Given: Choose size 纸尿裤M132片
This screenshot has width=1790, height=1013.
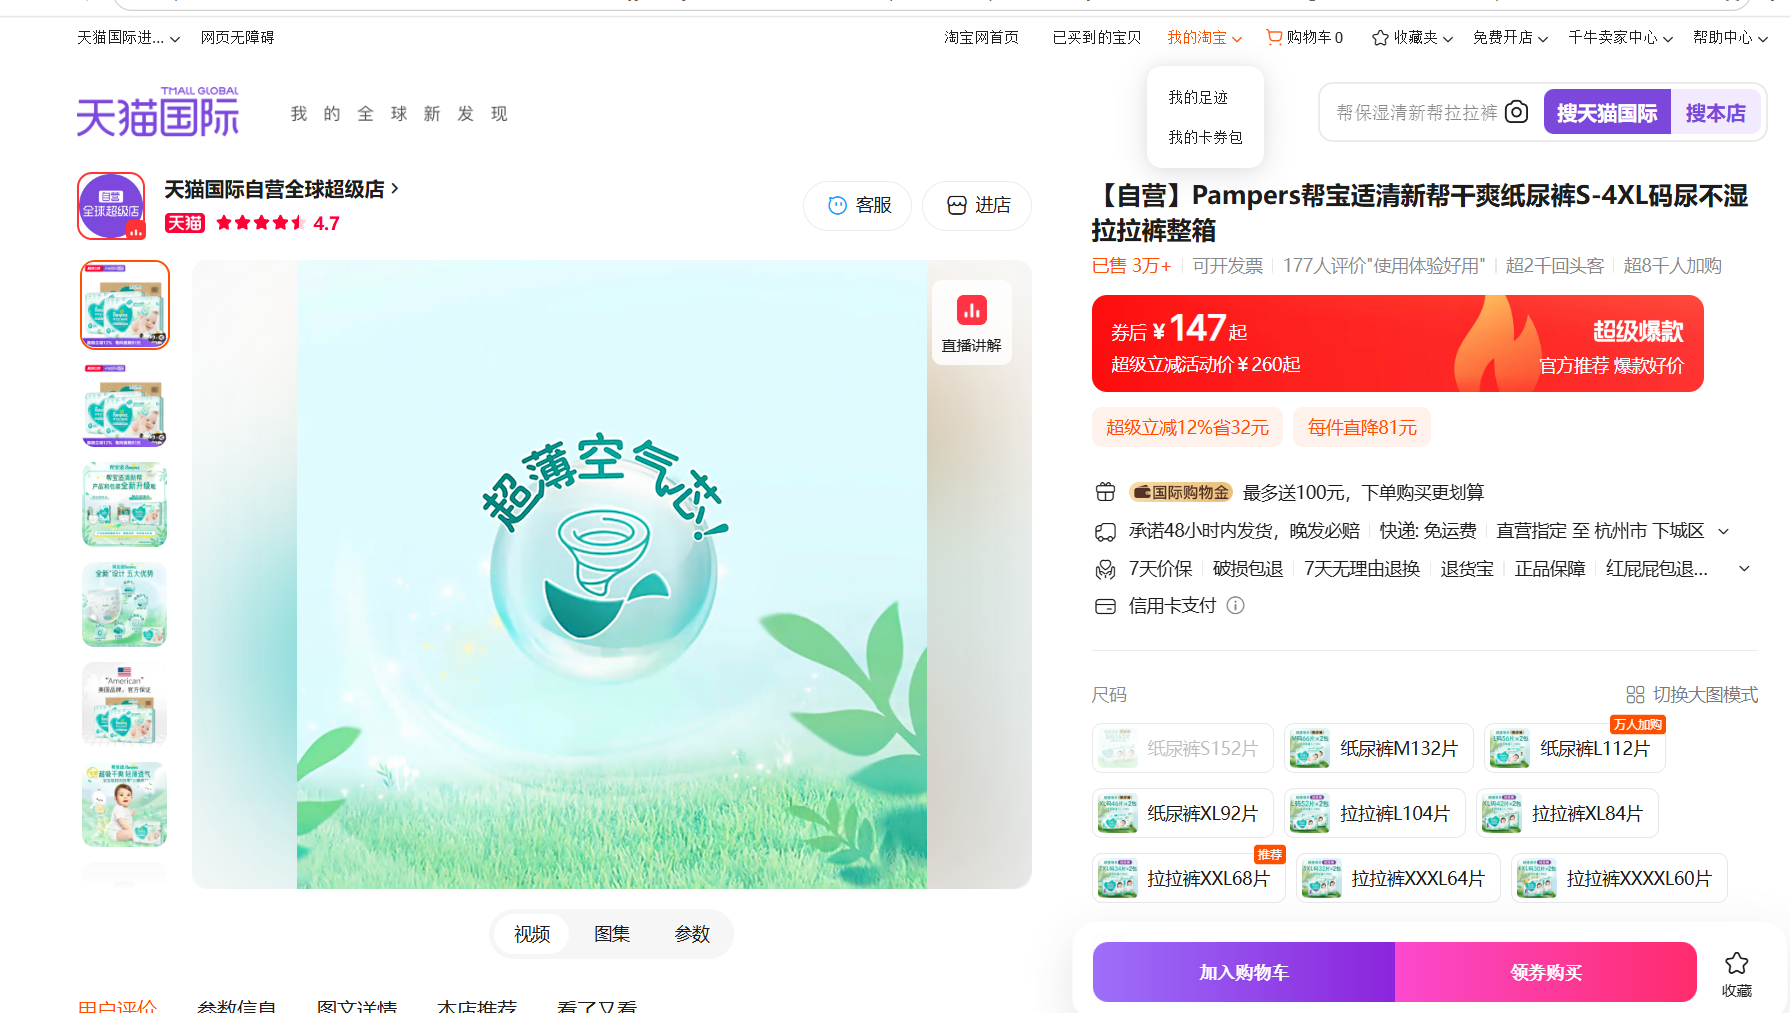Looking at the screenshot, I should tap(1379, 748).
